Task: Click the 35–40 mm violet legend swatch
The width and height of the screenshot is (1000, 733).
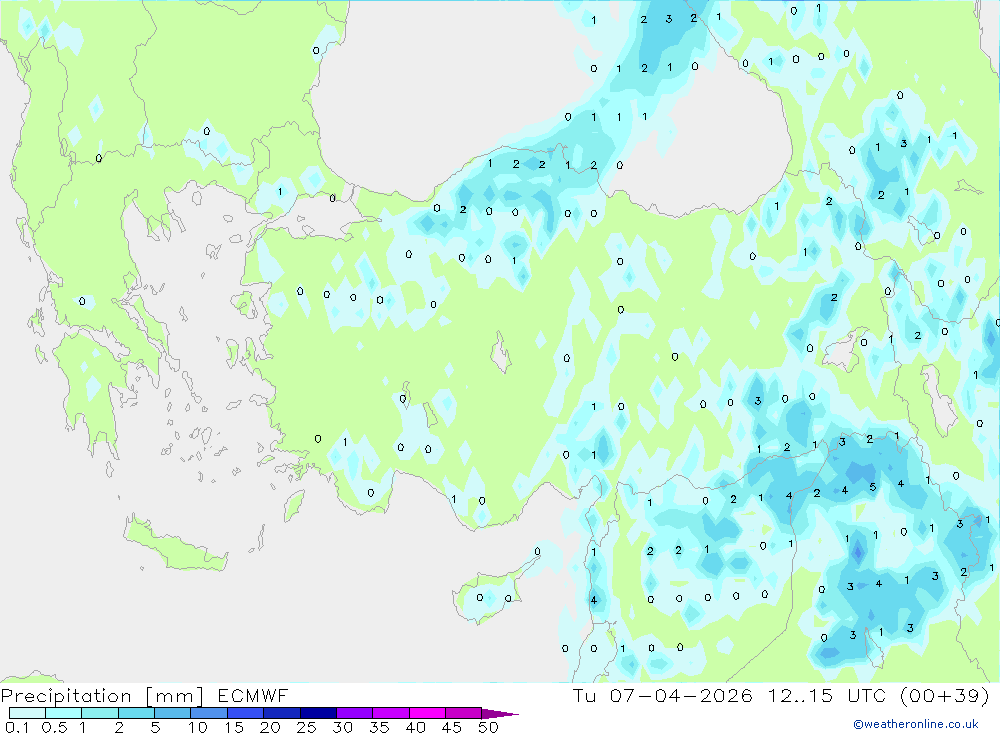Action: [x=390, y=713]
